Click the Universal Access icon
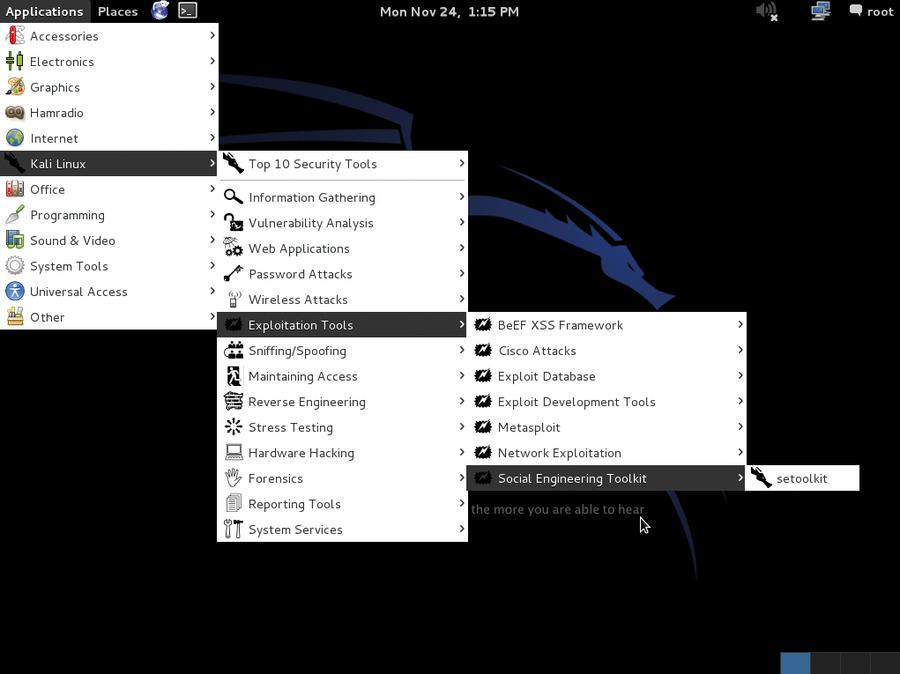 [15, 291]
